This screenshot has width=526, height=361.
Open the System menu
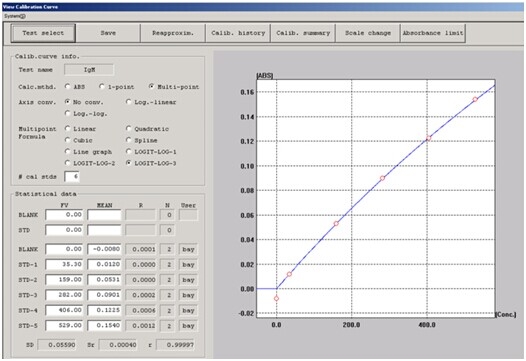pos(14,16)
